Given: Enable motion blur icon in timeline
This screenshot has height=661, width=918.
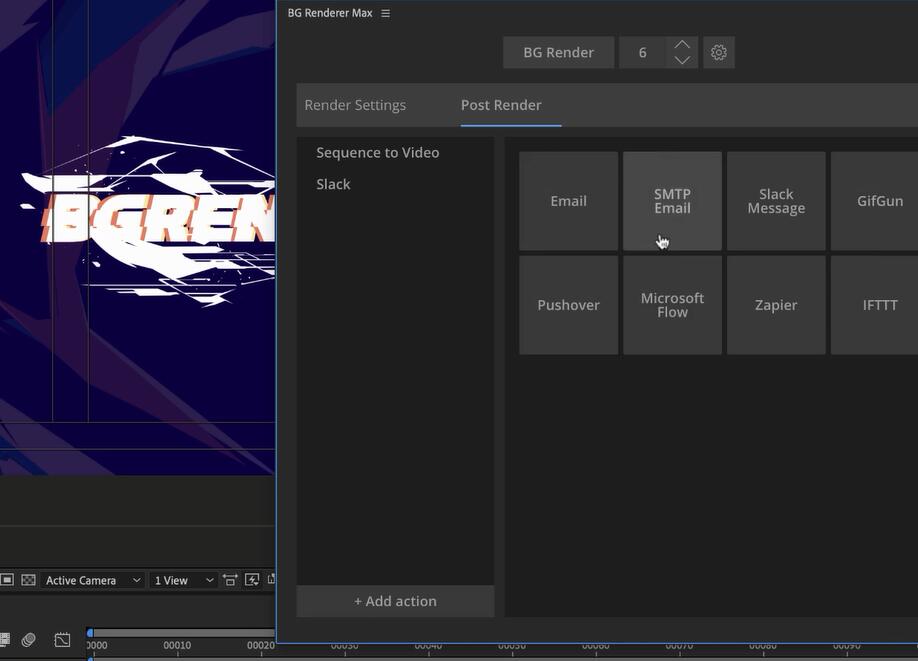Looking at the screenshot, I should pos(29,640).
